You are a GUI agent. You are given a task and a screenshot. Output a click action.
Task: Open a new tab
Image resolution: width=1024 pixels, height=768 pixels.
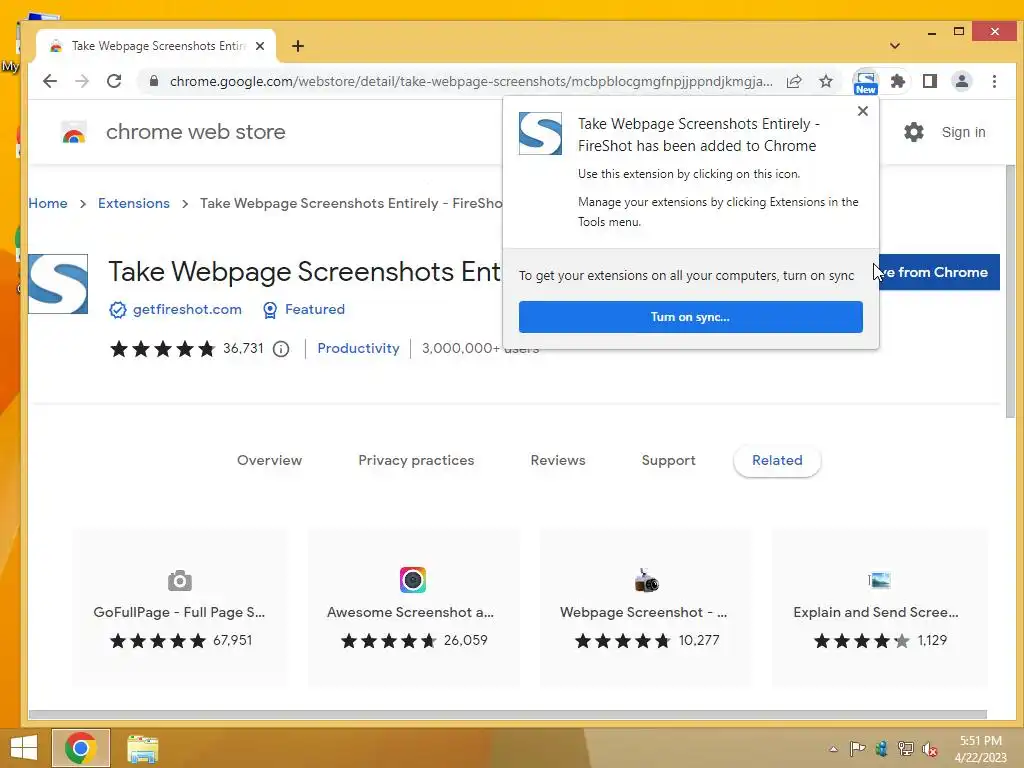click(298, 46)
